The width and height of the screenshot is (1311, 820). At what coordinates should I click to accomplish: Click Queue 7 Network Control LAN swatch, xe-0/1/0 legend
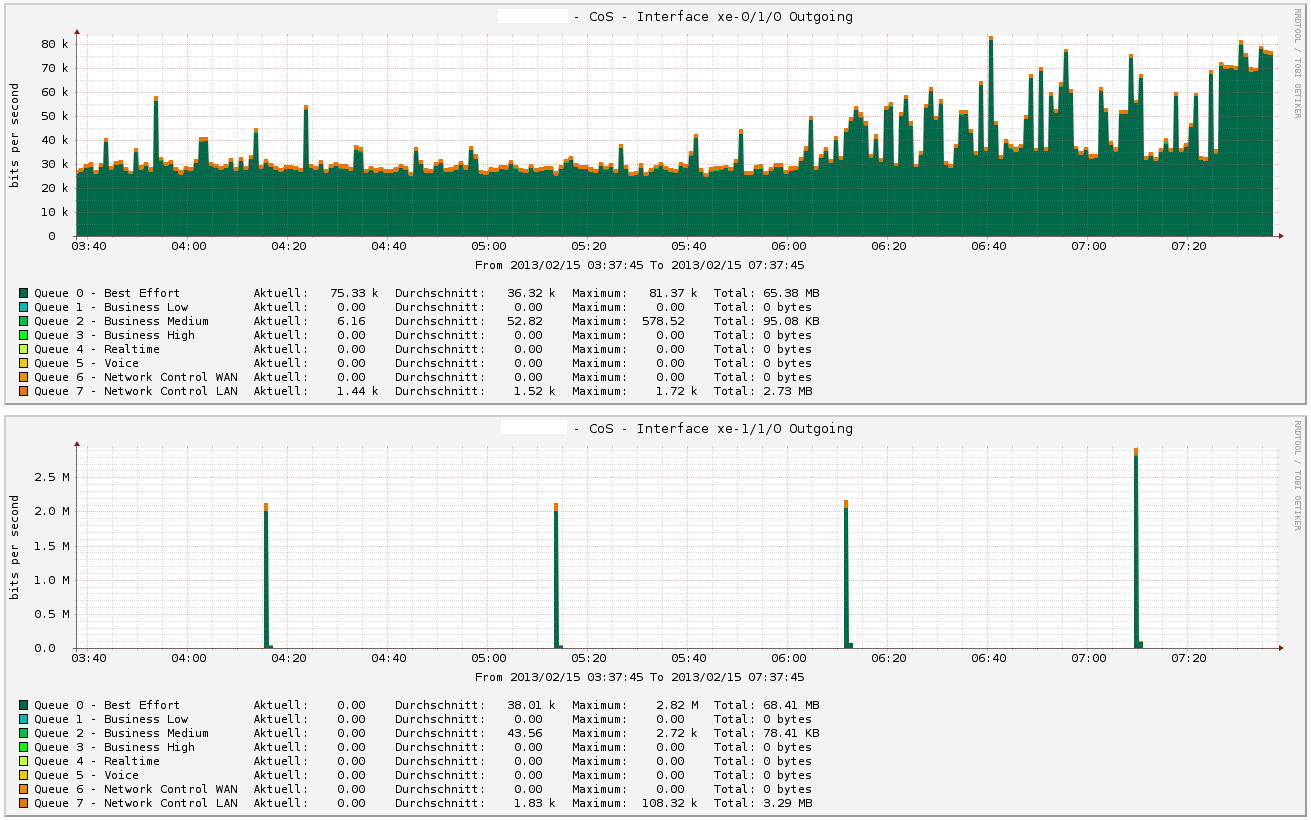click(23, 391)
